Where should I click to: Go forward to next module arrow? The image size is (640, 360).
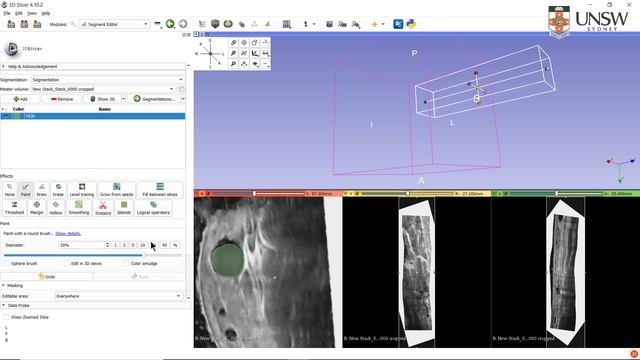click(183, 24)
